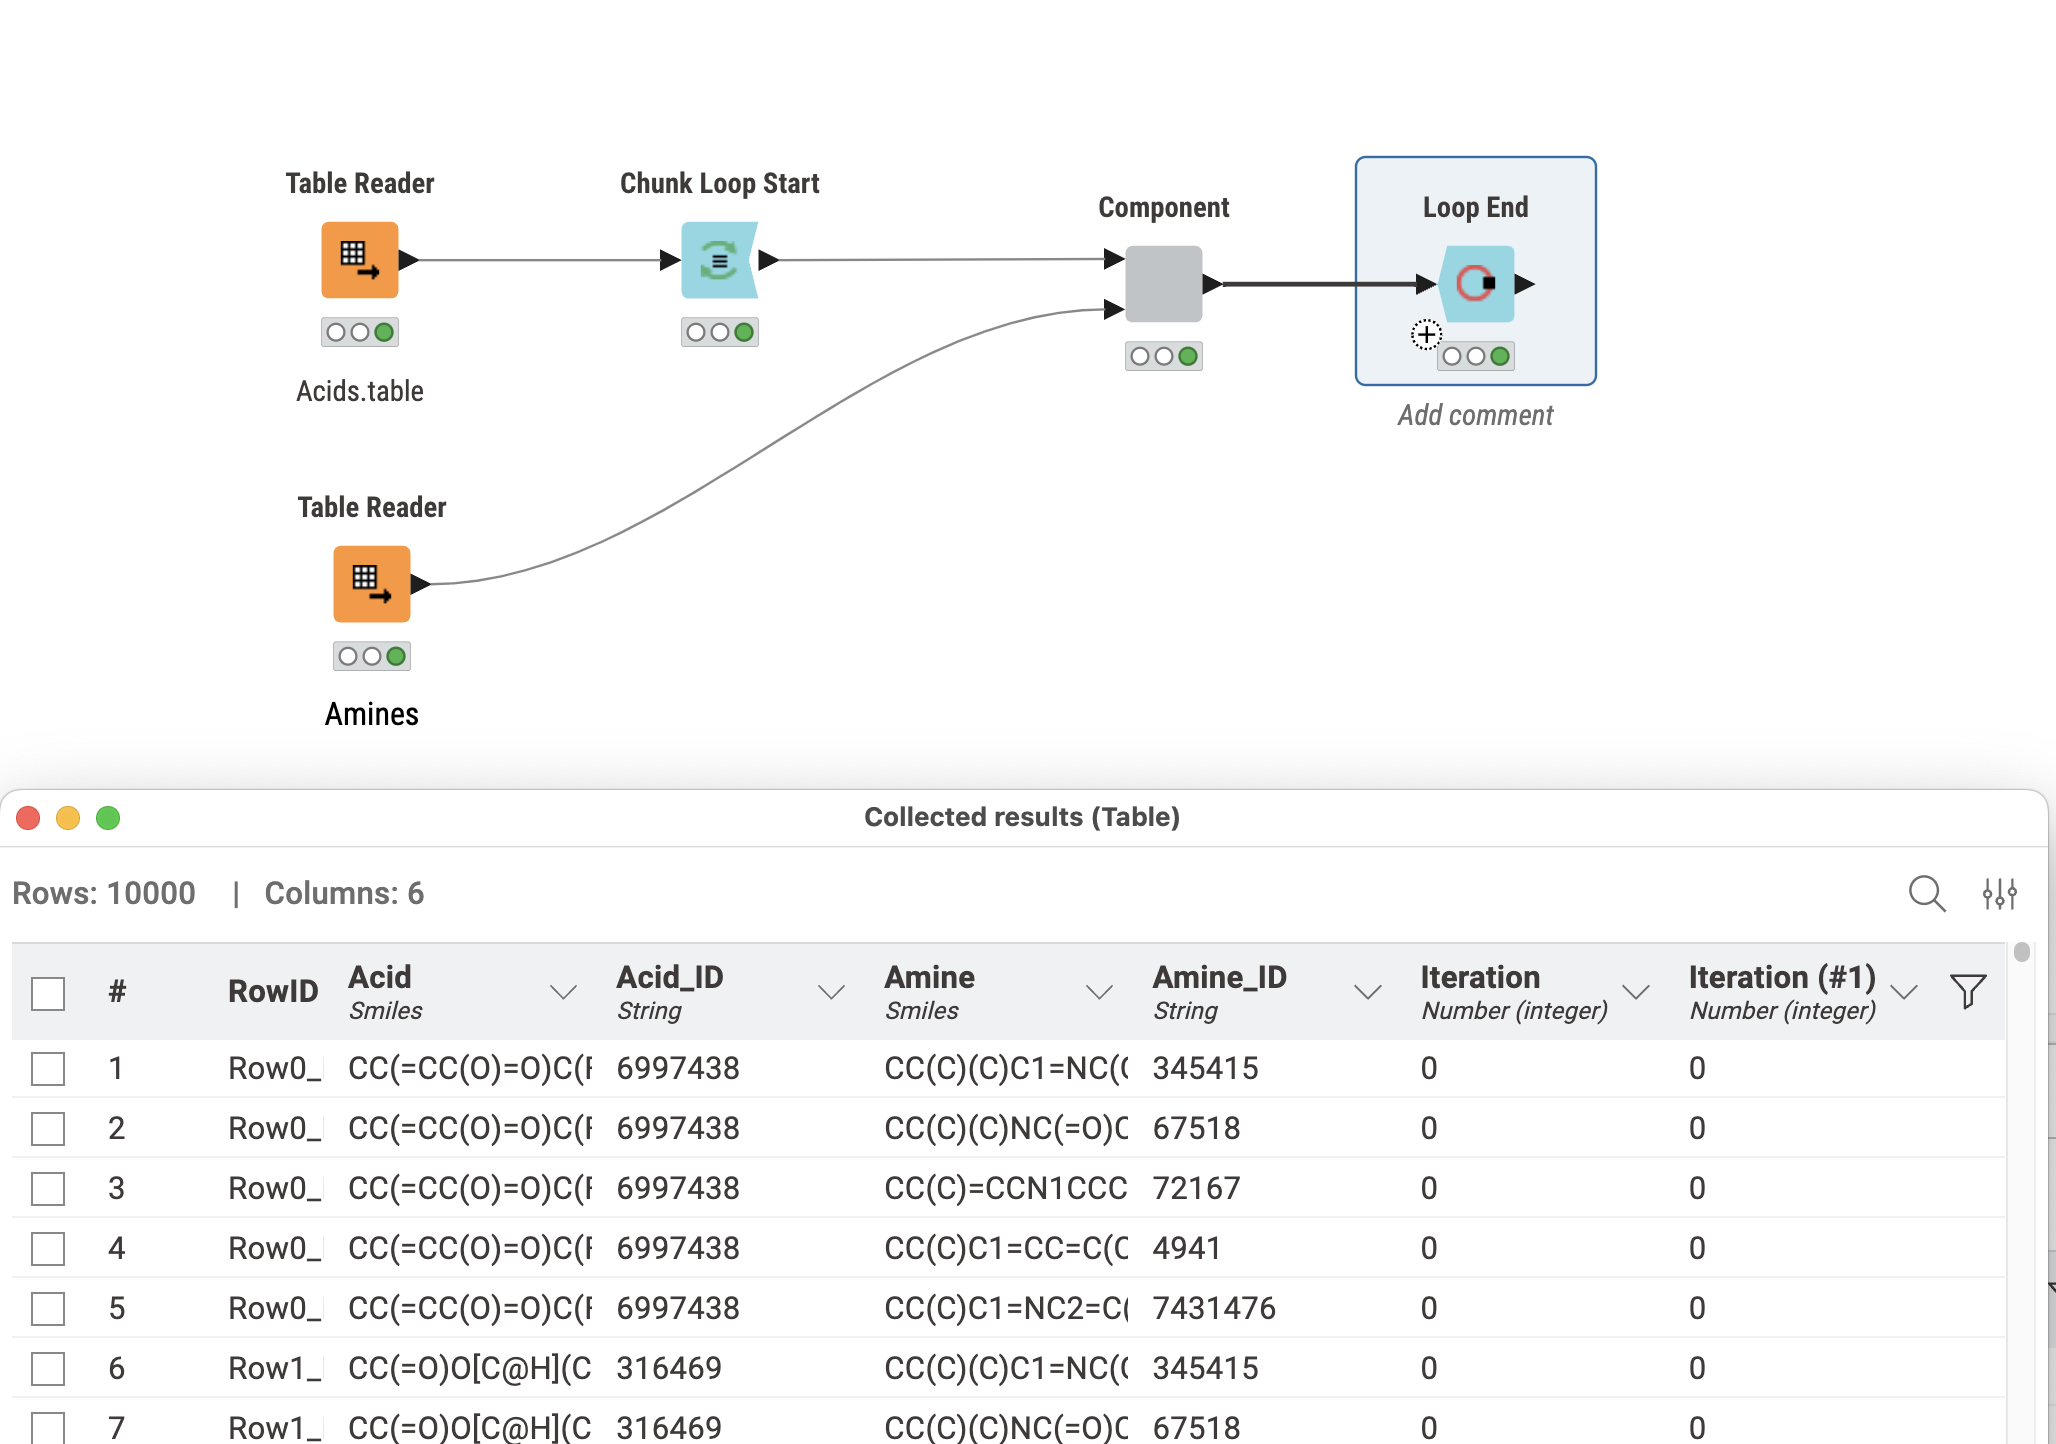Select the Chunk Loop Start node icon
This screenshot has width=2056, height=1444.
tap(719, 260)
